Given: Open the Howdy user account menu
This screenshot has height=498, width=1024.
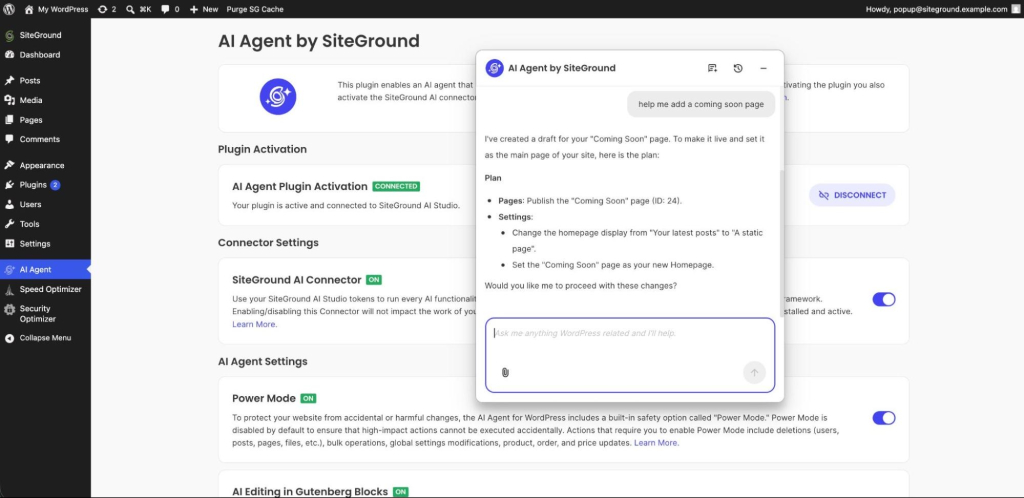Looking at the screenshot, I should (942, 9).
